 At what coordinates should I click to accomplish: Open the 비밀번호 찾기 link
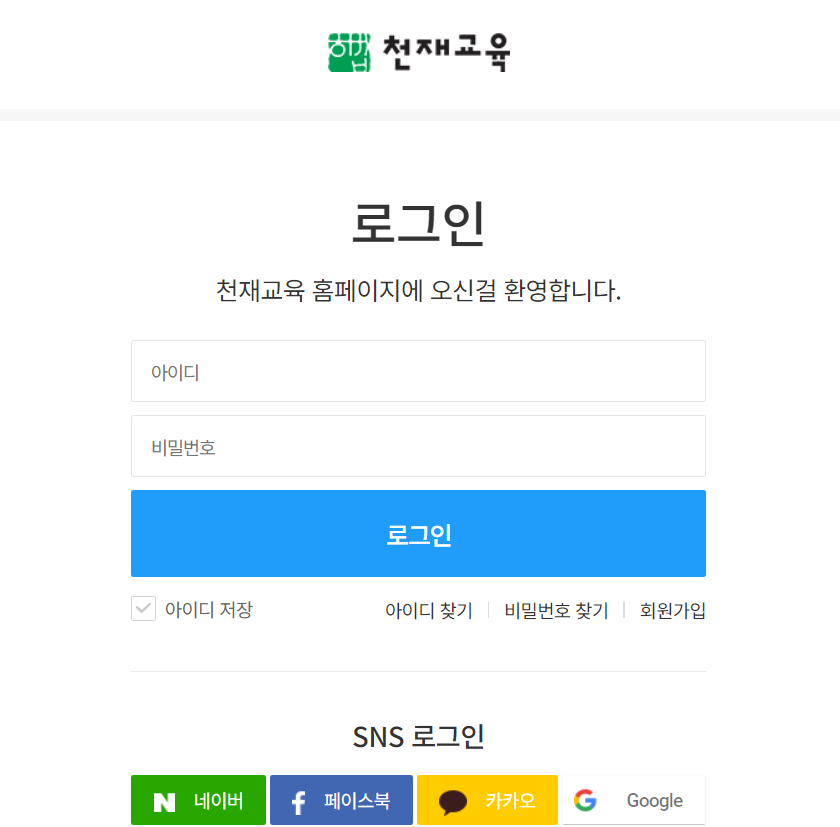point(555,610)
